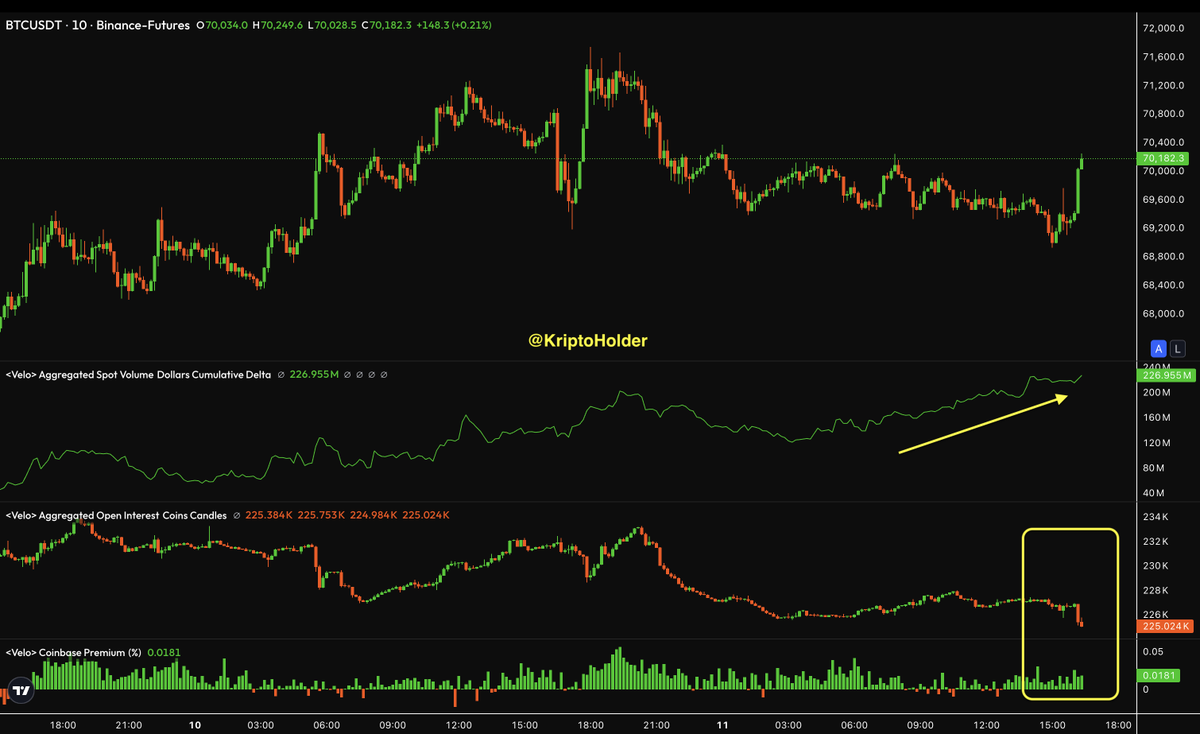The height and width of the screenshot is (734, 1200).
Task: Click the 06:00 label after date 11
Action: (x=853, y=724)
